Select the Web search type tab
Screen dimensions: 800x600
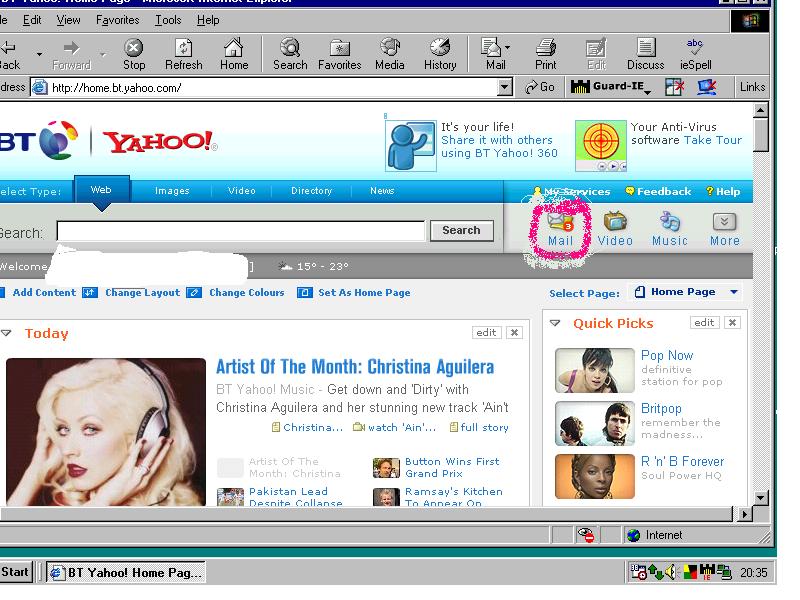(x=102, y=190)
